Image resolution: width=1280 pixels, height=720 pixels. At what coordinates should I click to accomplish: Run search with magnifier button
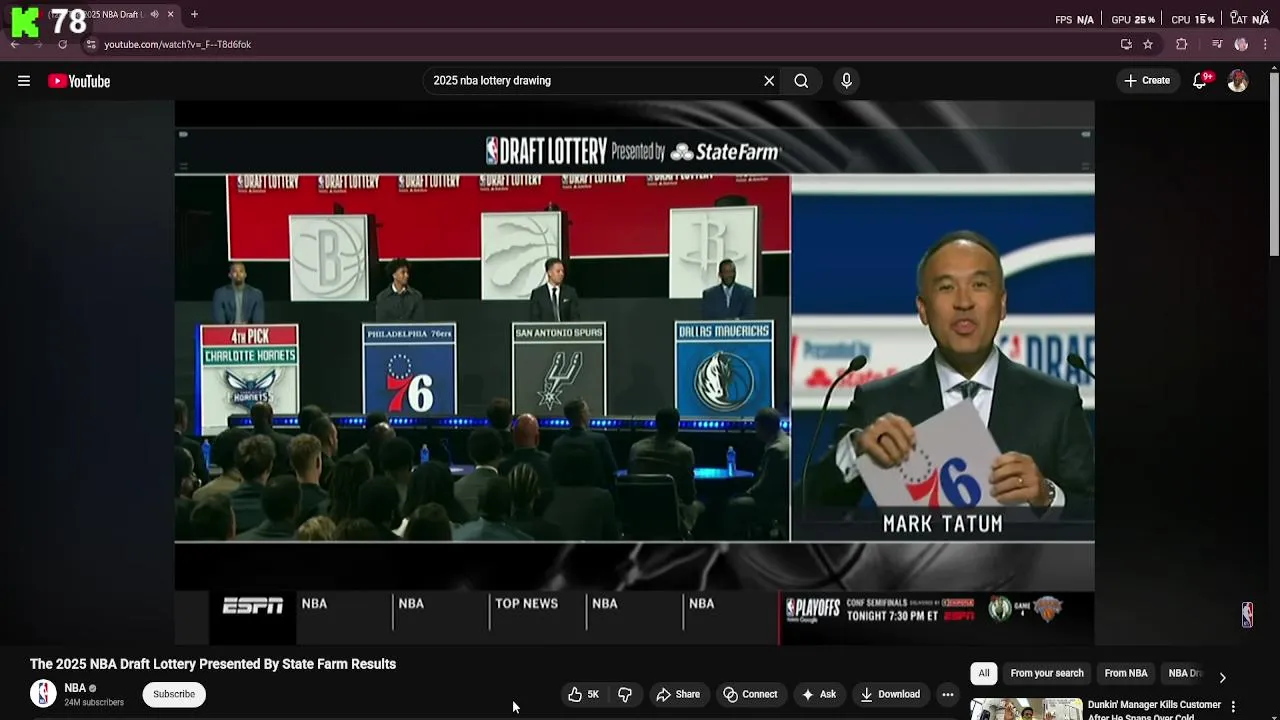801,81
